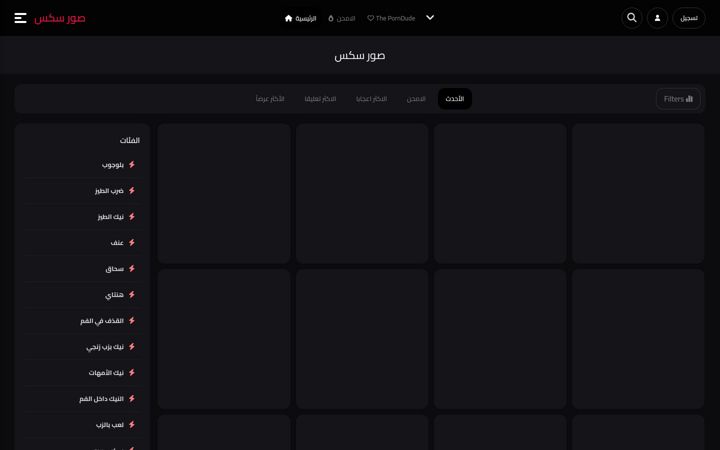Screen dimensions: 720x450
Task: Click the bar chart icon in Filters
Action: pos(689,99)
